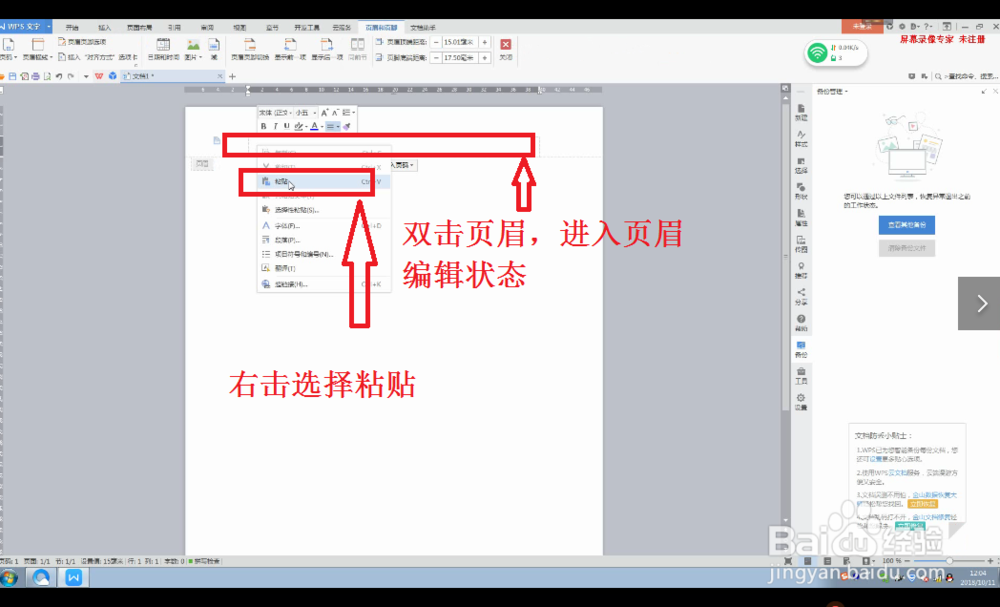Open the Help (帮助) sidebar icon
The height and width of the screenshot is (607, 1000).
801,323
